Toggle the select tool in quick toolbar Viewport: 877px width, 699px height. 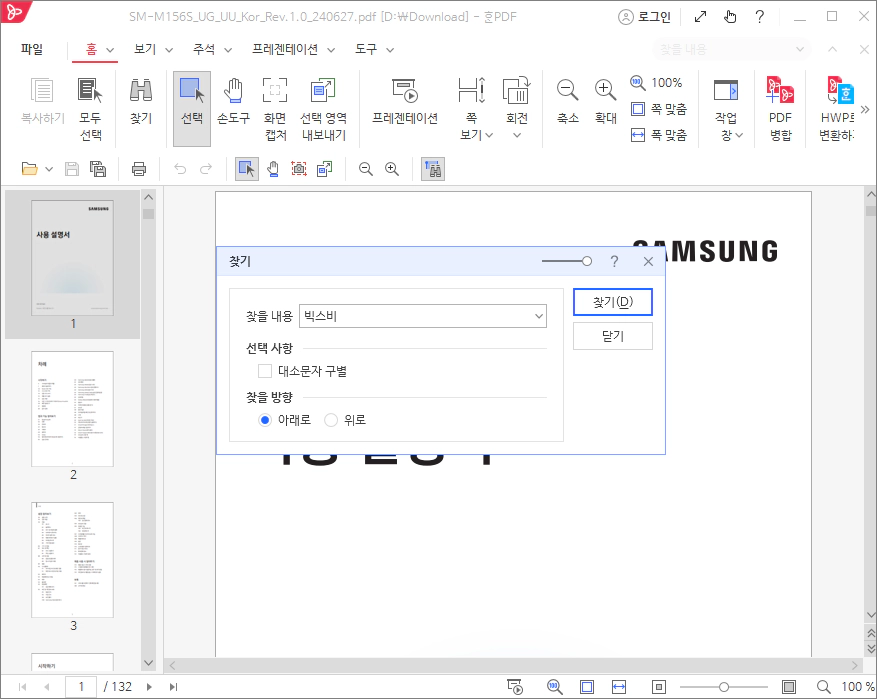[247, 169]
